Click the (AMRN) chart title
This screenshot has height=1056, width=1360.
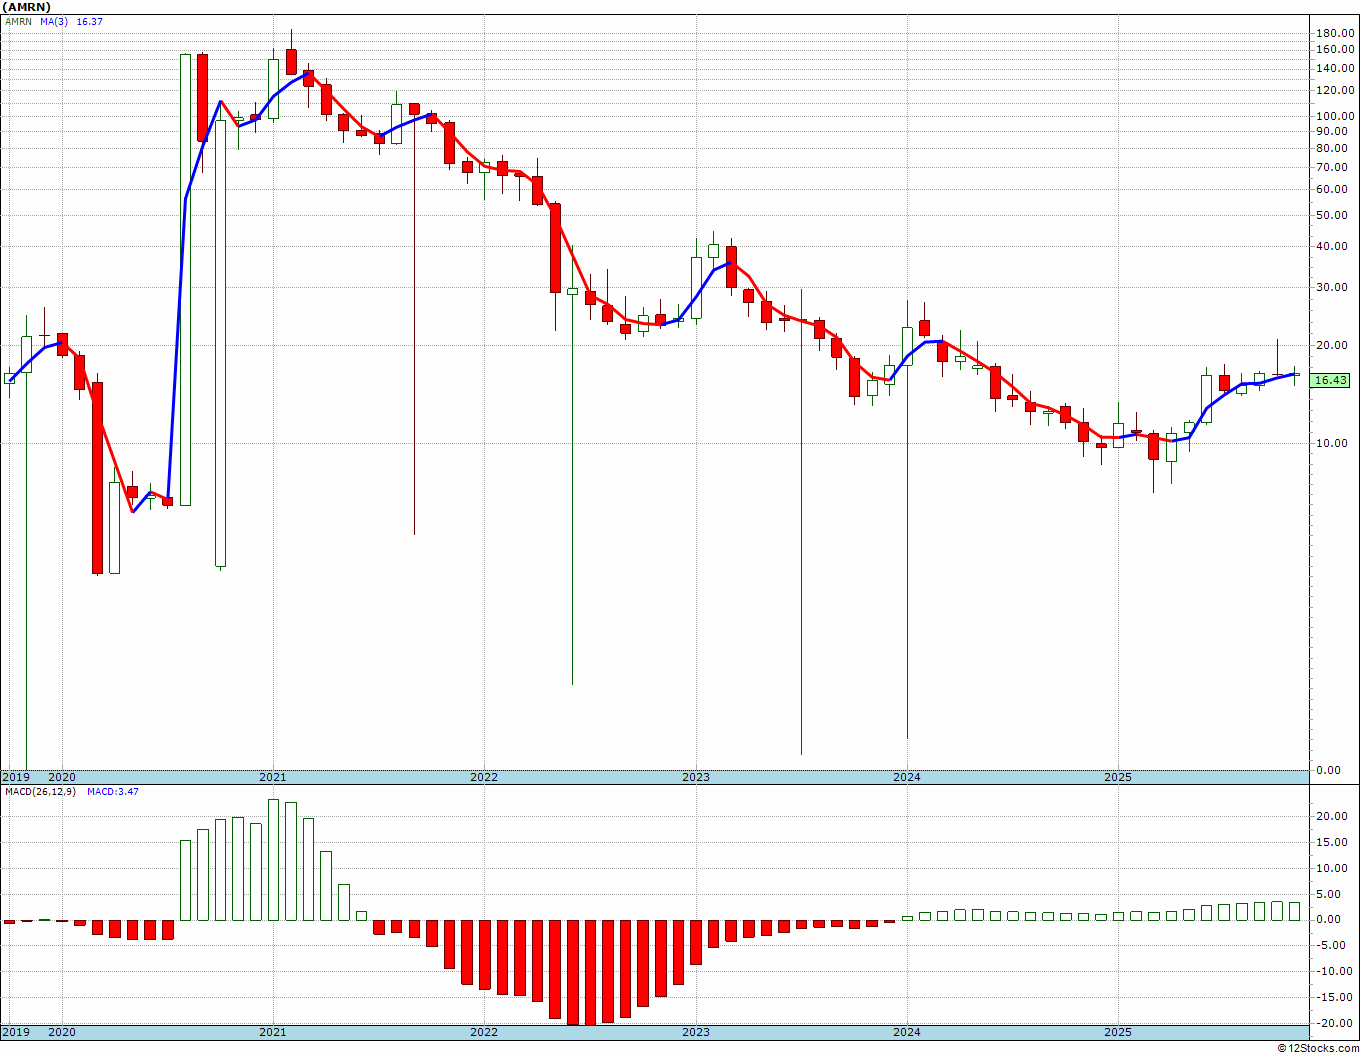(x=26, y=7)
